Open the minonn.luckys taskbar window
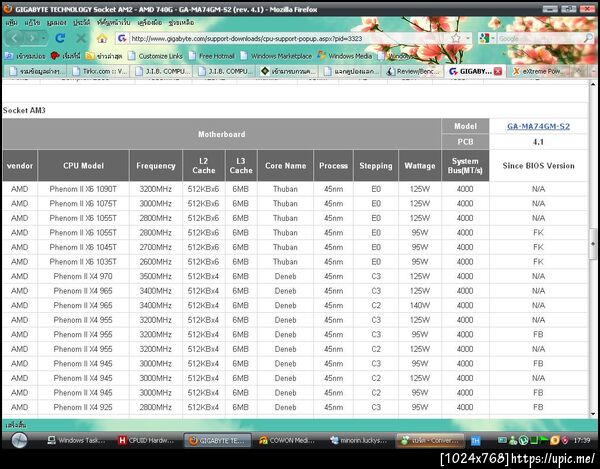 click(359, 440)
